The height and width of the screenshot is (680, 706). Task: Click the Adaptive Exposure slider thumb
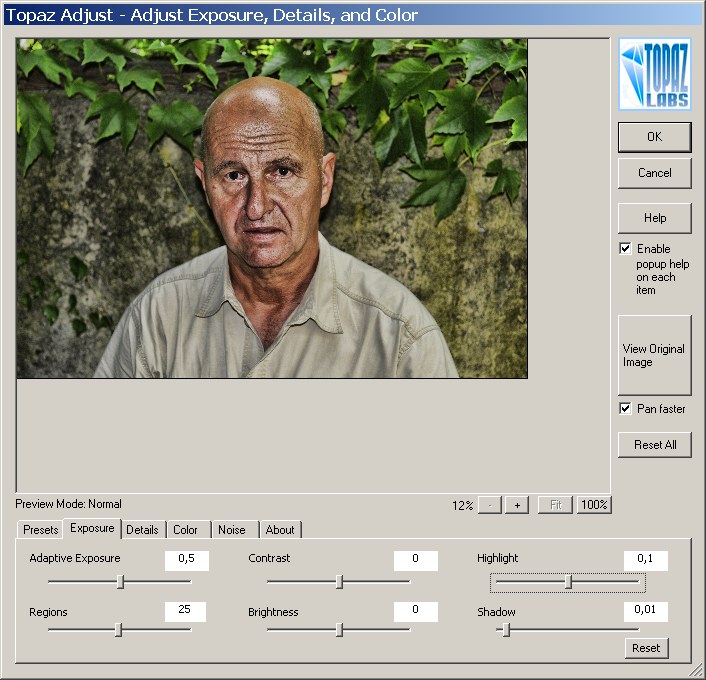(x=120, y=581)
